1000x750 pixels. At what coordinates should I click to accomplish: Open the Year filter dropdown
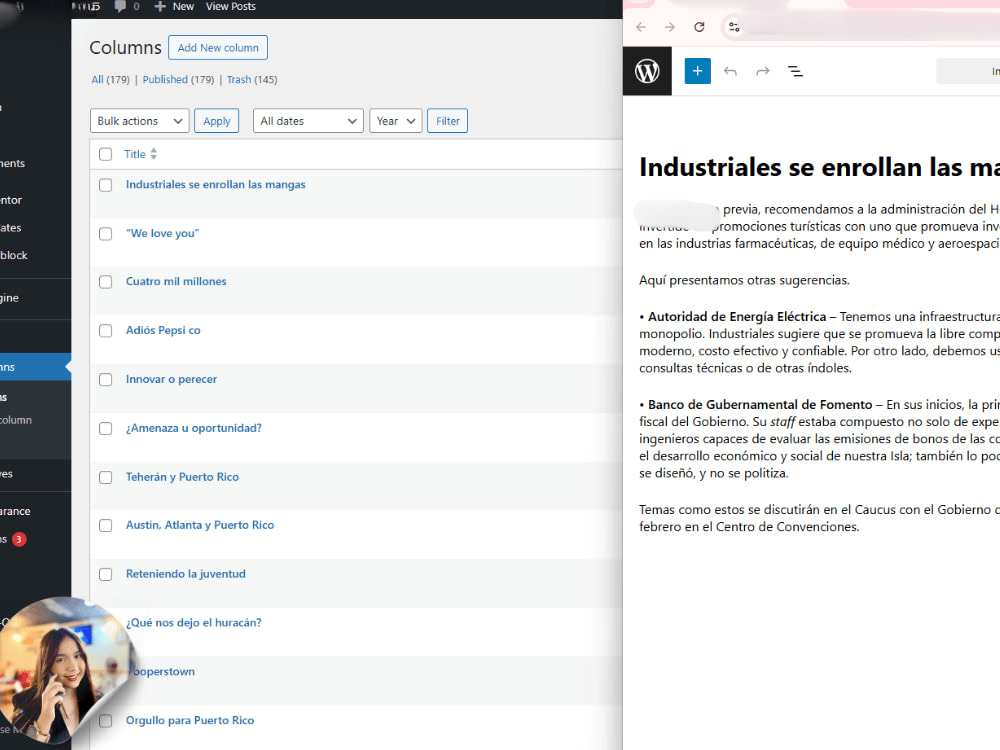click(x=395, y=121)
